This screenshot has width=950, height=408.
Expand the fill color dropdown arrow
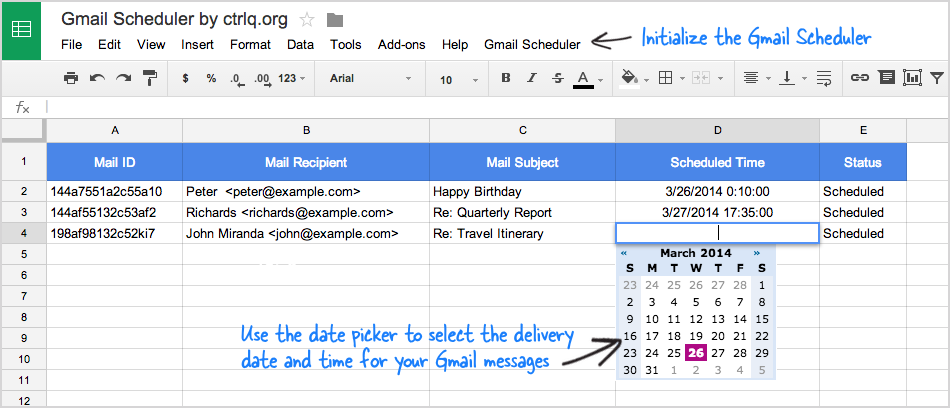(646, 79)
